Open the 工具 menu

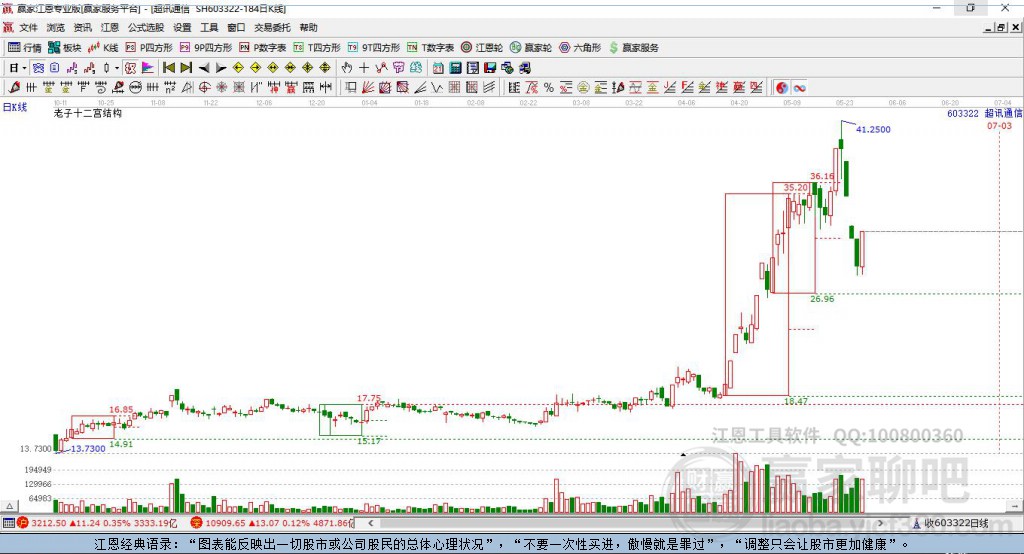[209, 27]
